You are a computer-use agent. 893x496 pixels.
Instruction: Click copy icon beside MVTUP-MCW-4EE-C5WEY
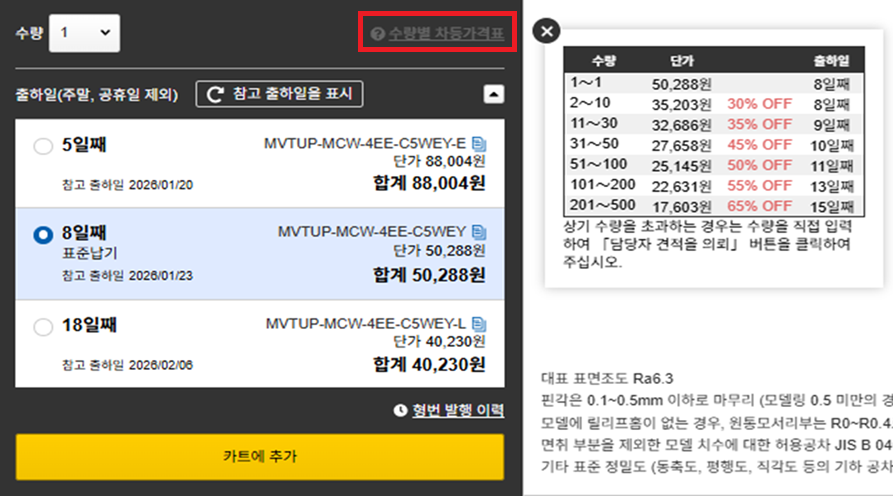[478, 232]
